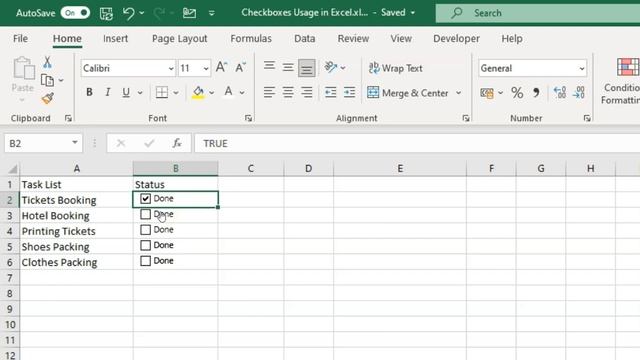The width and height of the screenshot is (640, 360).
Task: Decrease decimal places
Action: coord(579,93)
